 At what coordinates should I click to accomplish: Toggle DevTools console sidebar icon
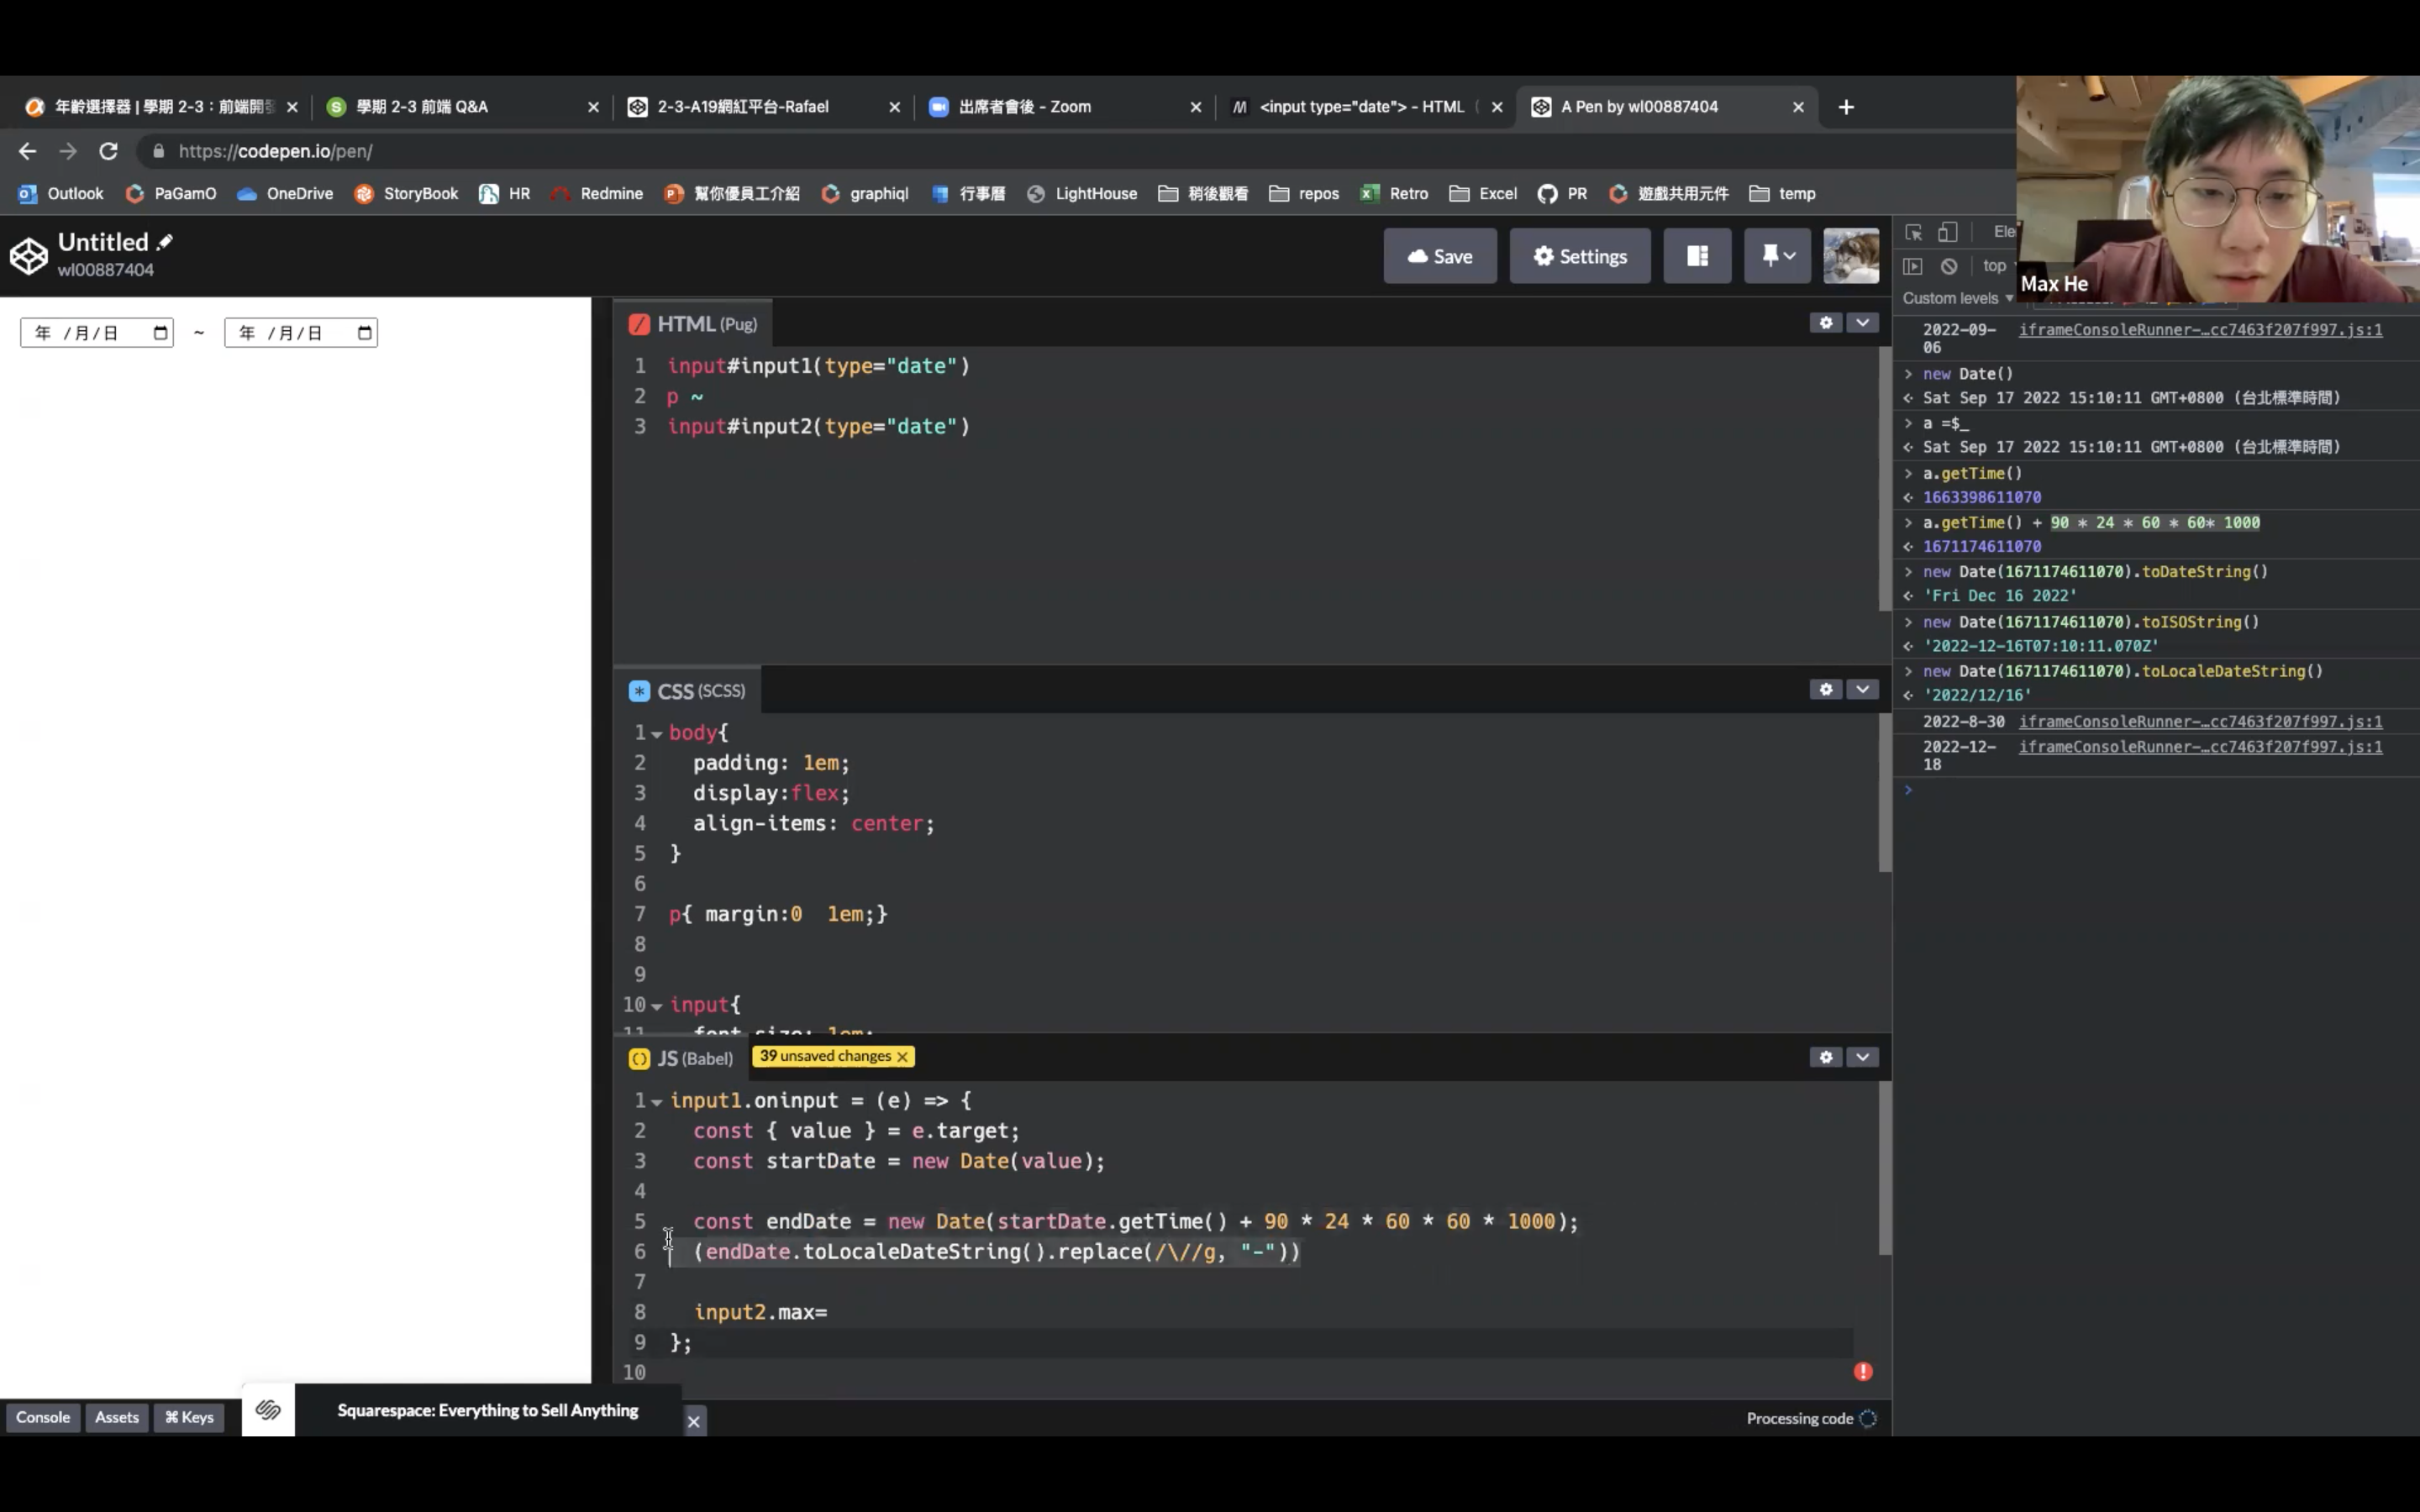click(1912, 266)
